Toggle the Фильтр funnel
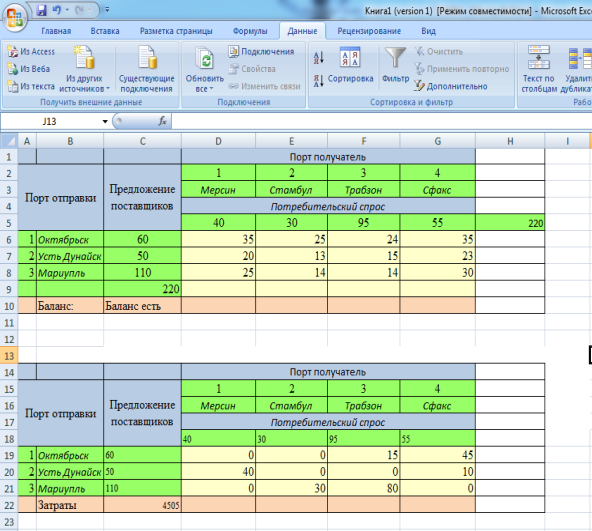This screenshot has height=531, width=592. click(x=395, y=65)
